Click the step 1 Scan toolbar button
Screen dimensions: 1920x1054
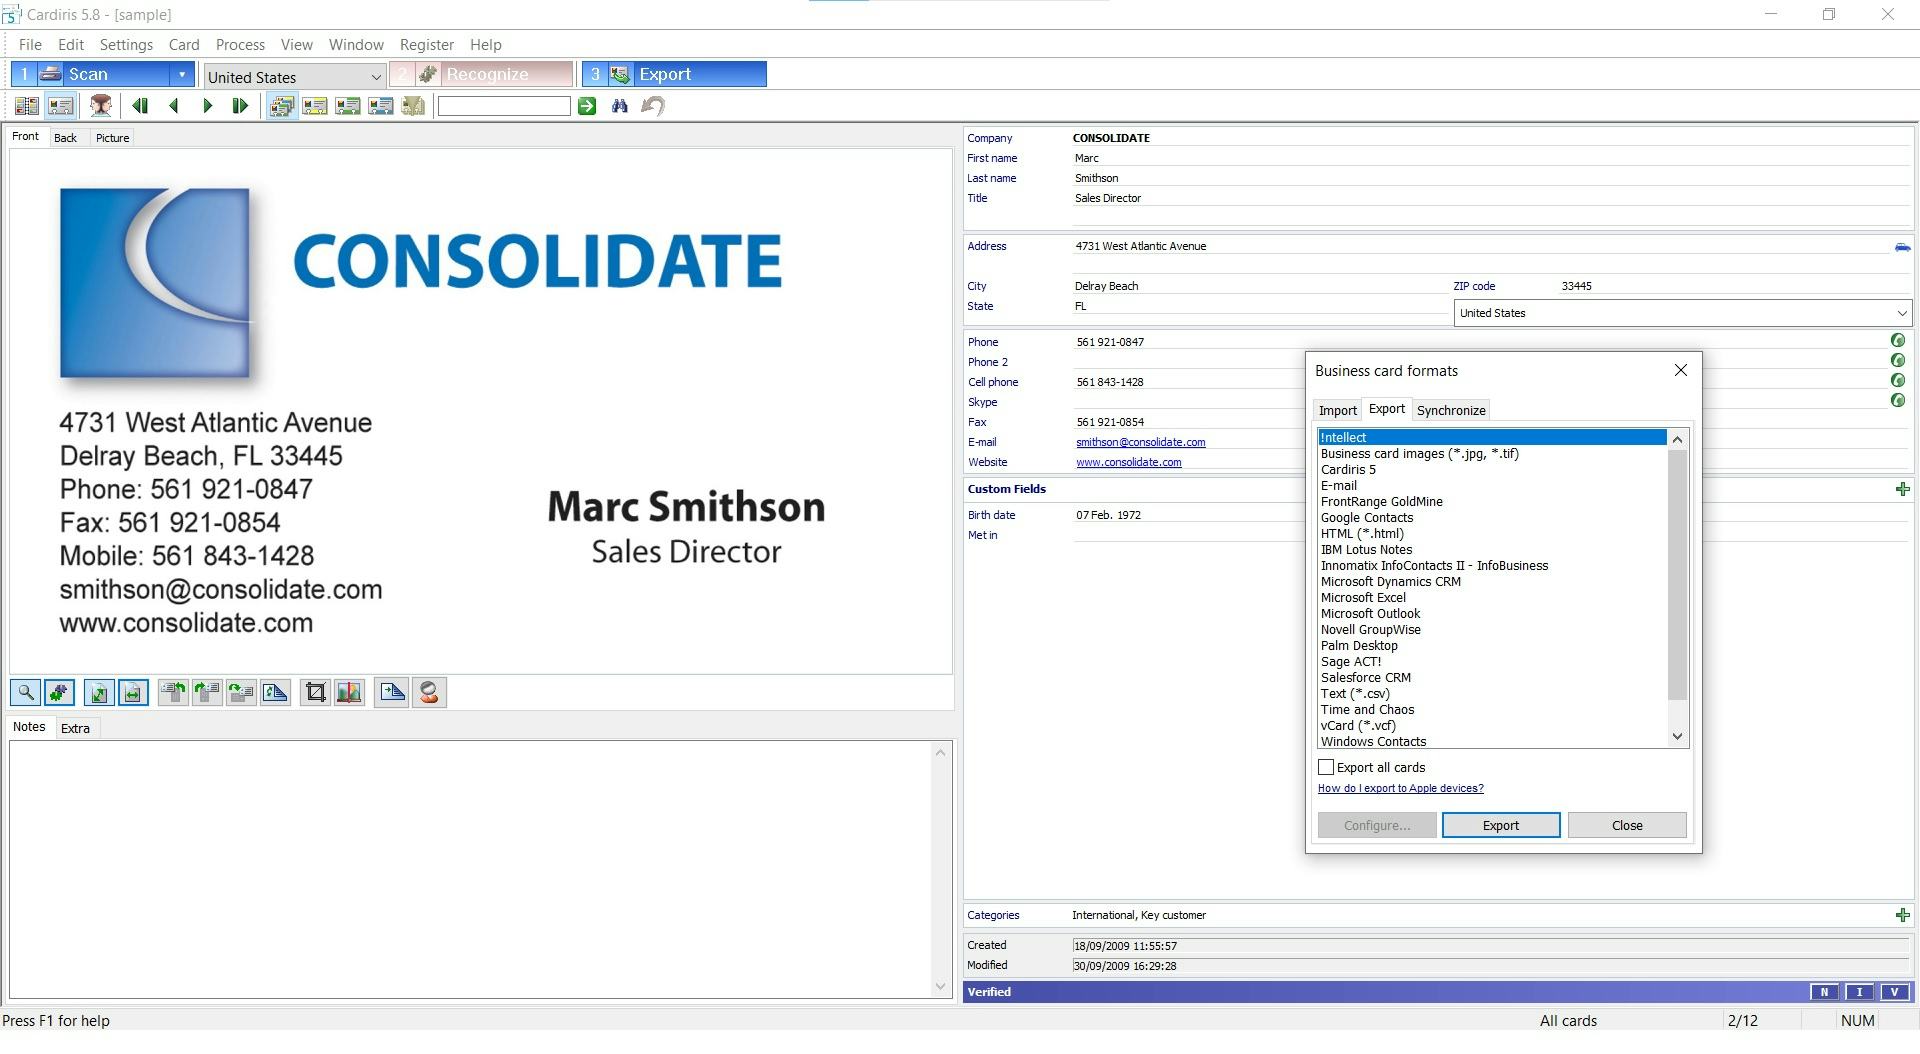(x=91, y=74)
